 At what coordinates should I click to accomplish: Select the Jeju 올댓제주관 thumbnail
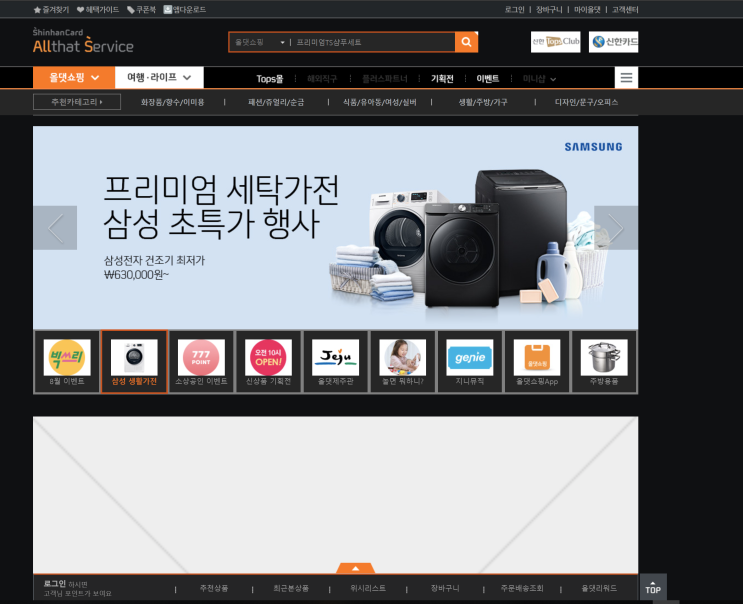[335, 362]
